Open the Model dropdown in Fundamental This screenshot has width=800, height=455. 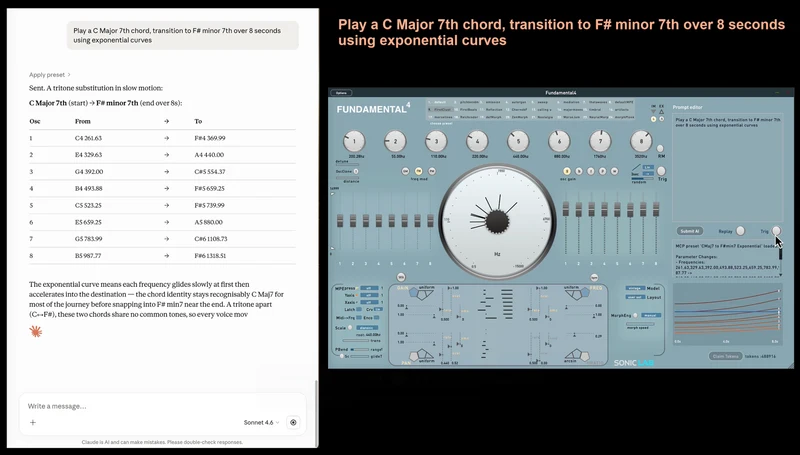pyautogui.click(x=635, y=288)
